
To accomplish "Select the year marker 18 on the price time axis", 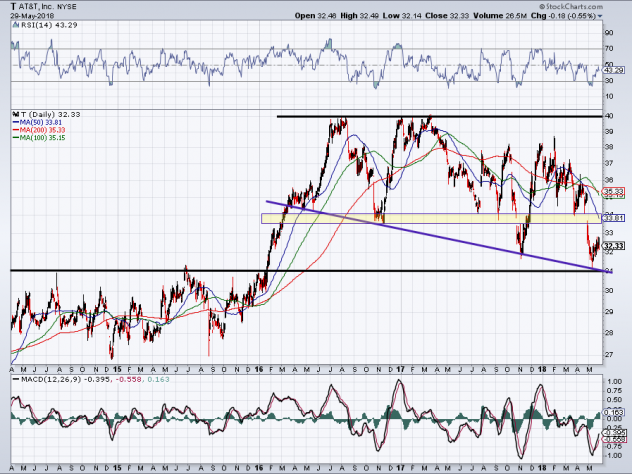I will click(542, 369).
